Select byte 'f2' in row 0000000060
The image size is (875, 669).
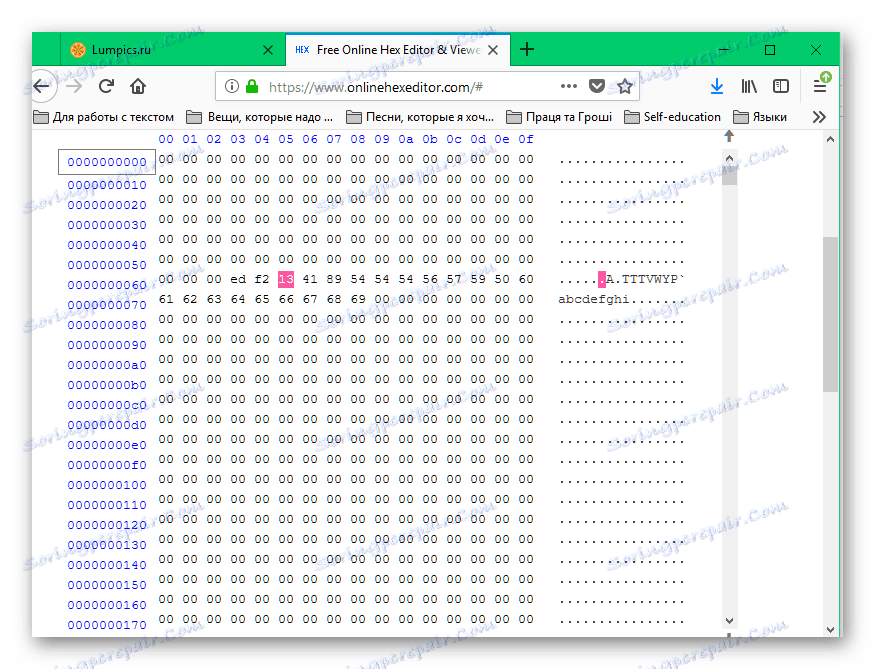pyautogui.click(x=262, y=279)
